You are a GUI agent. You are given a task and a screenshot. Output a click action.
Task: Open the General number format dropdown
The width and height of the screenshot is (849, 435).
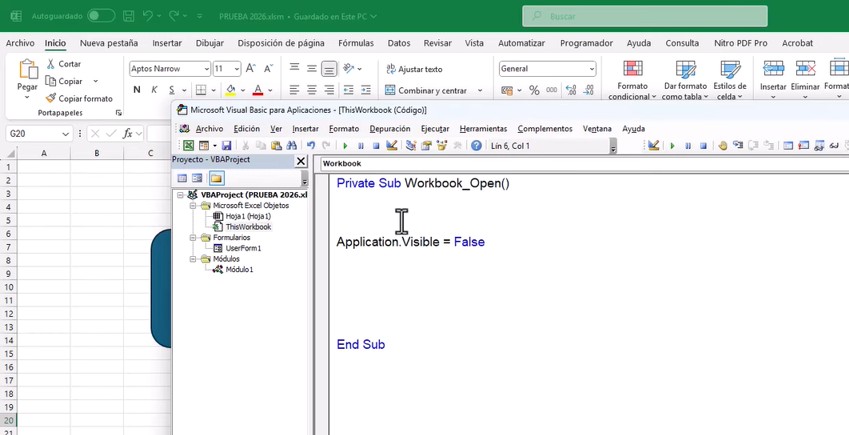coord(591,69)
